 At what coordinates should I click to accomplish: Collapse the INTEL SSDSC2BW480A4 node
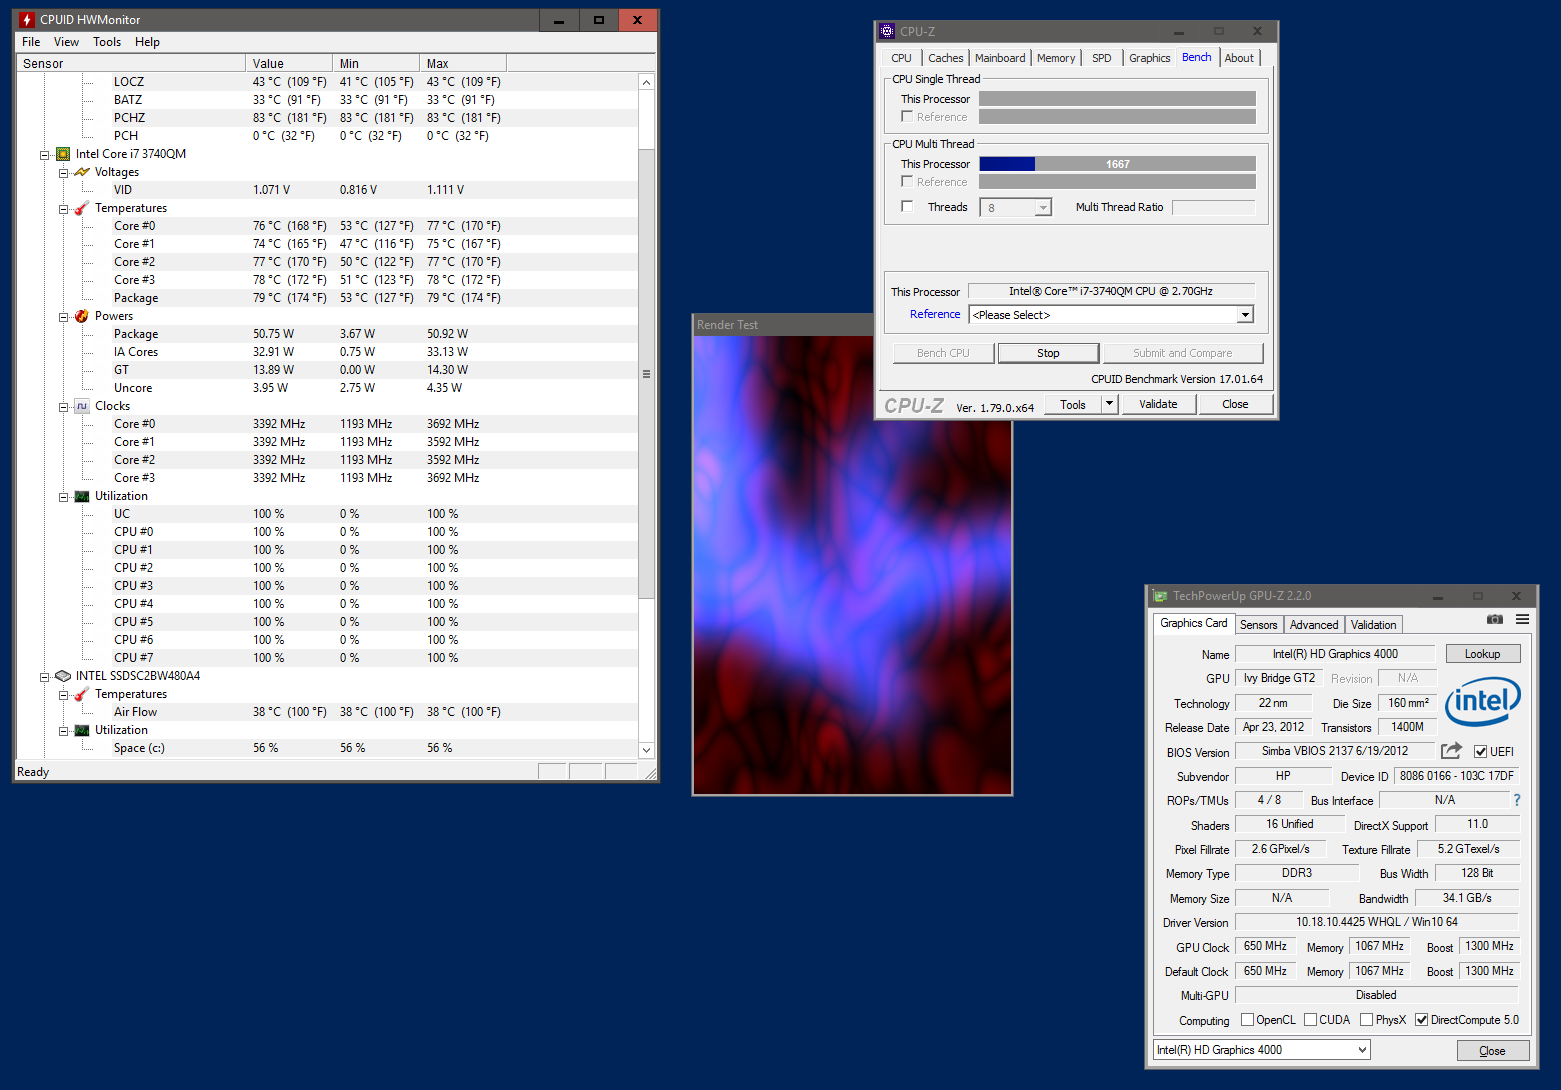tap(45, 677)
